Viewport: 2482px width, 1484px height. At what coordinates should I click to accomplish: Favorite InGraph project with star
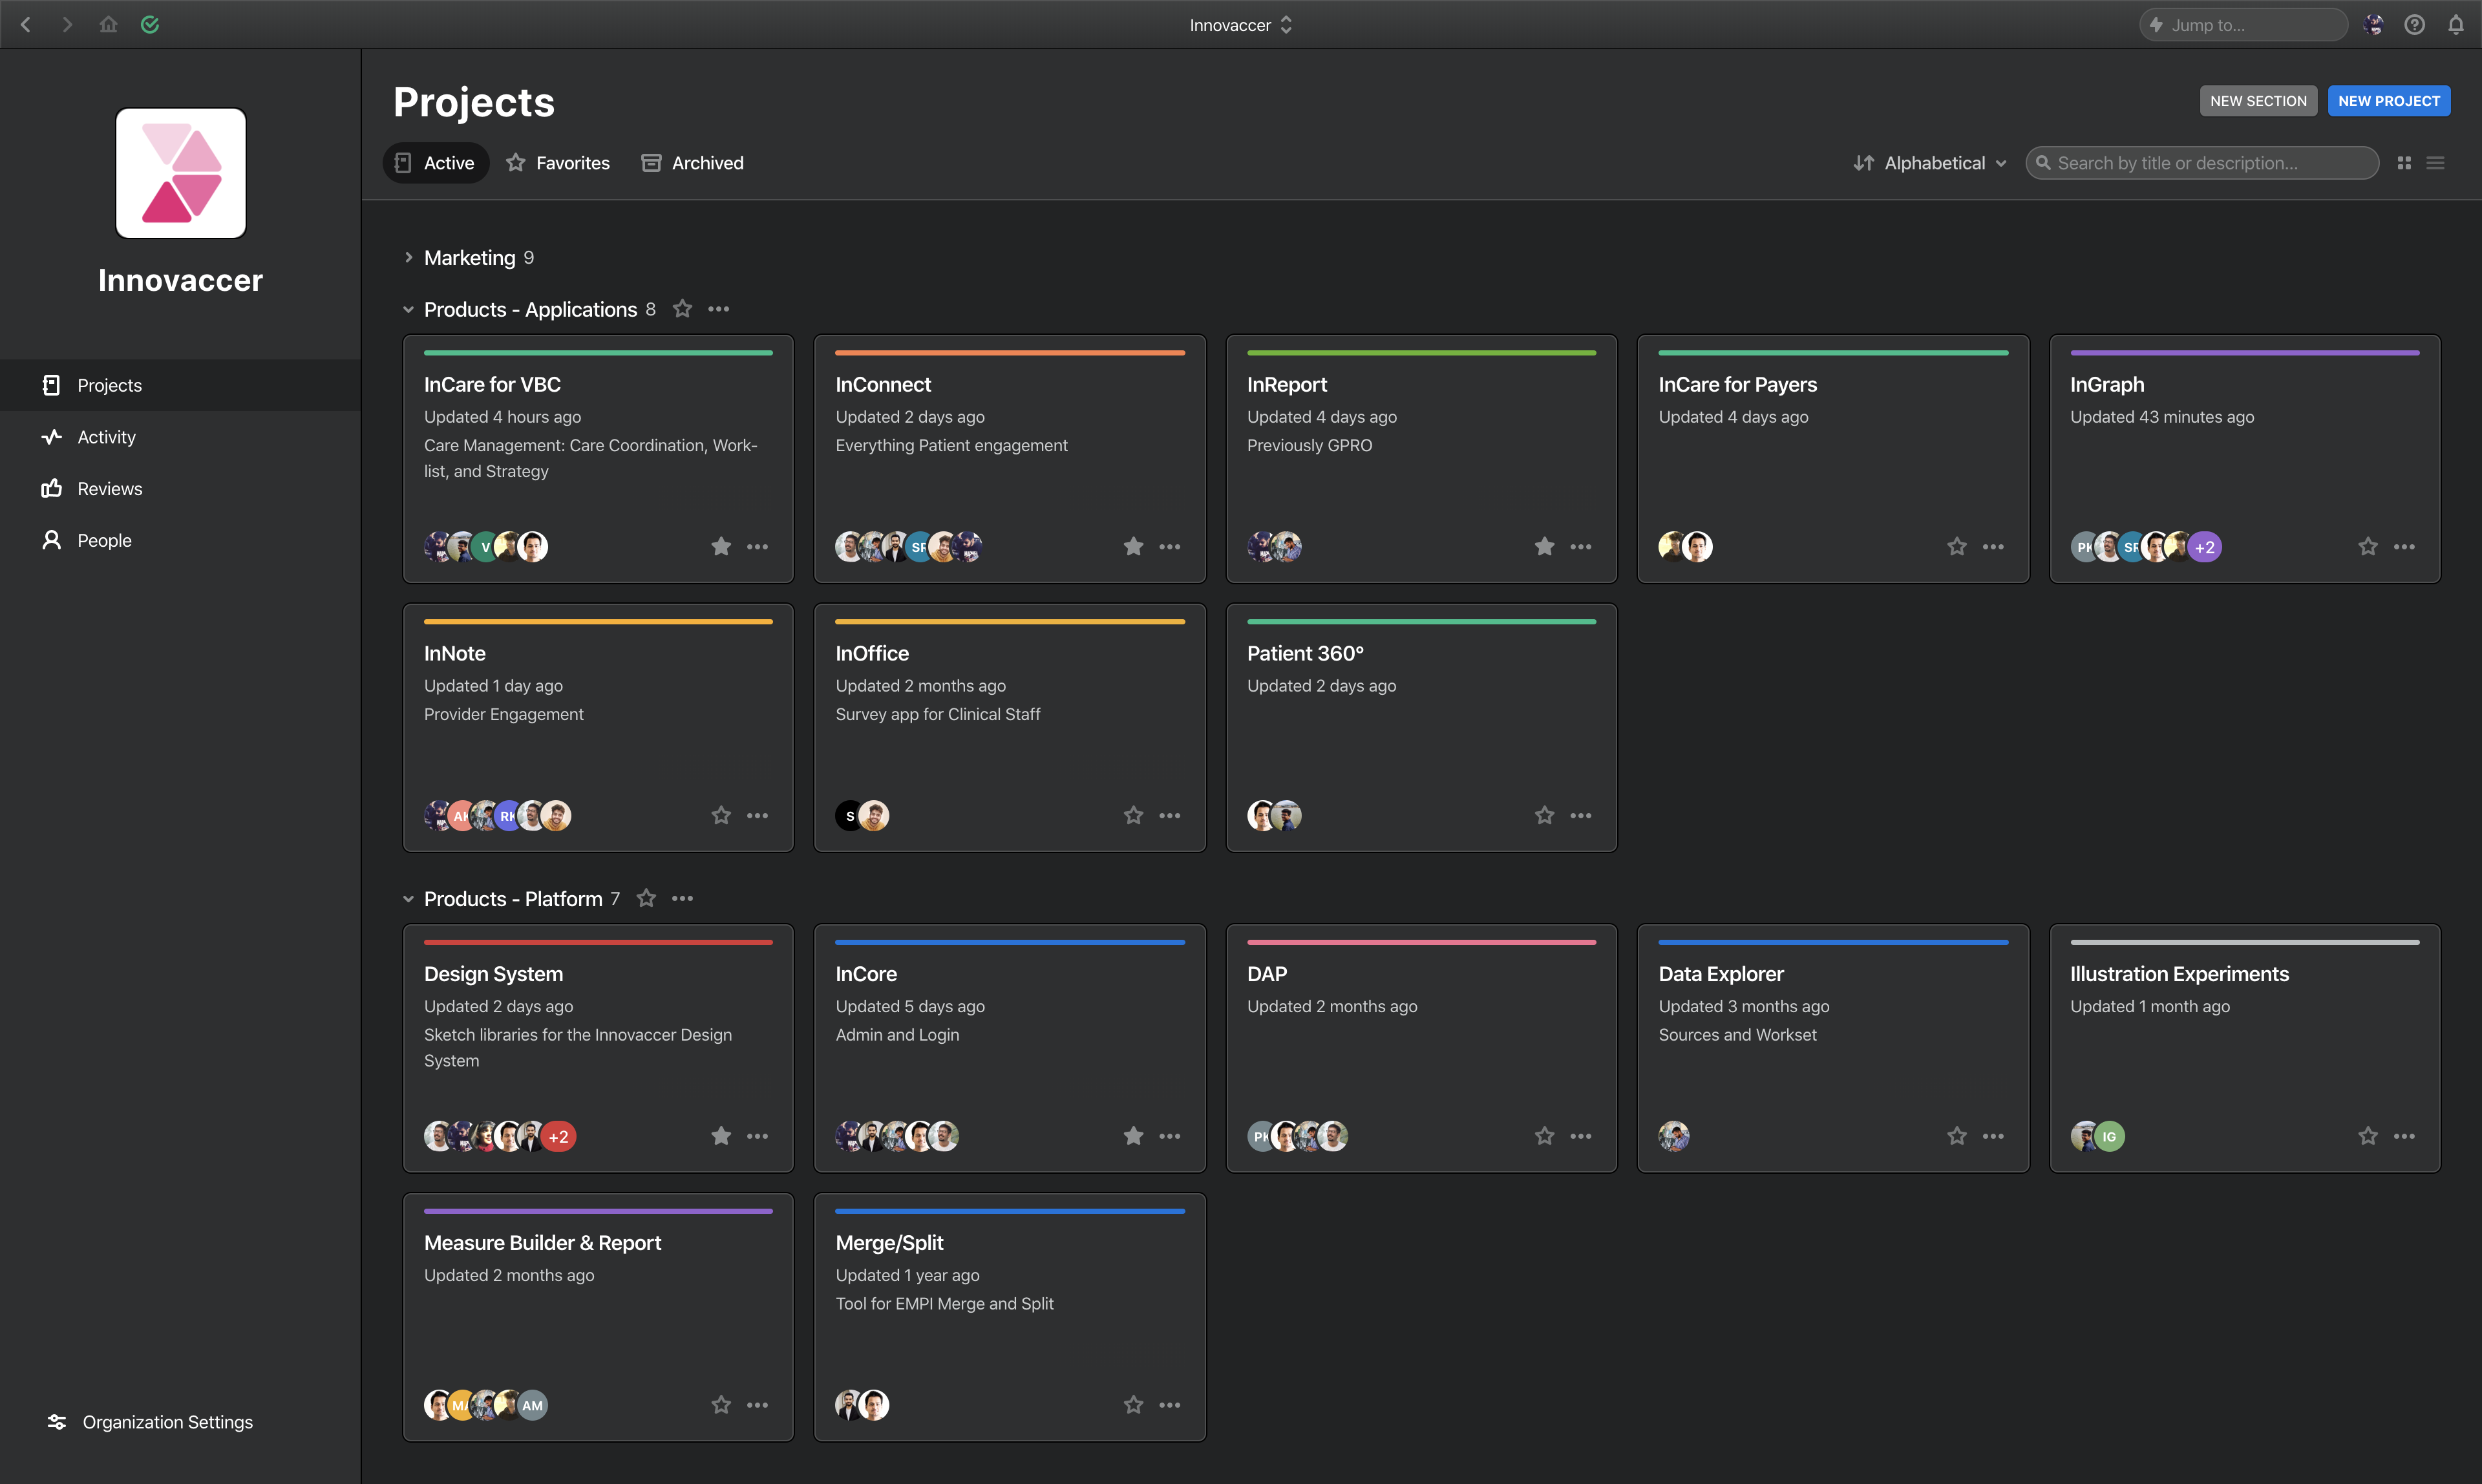2368,546
